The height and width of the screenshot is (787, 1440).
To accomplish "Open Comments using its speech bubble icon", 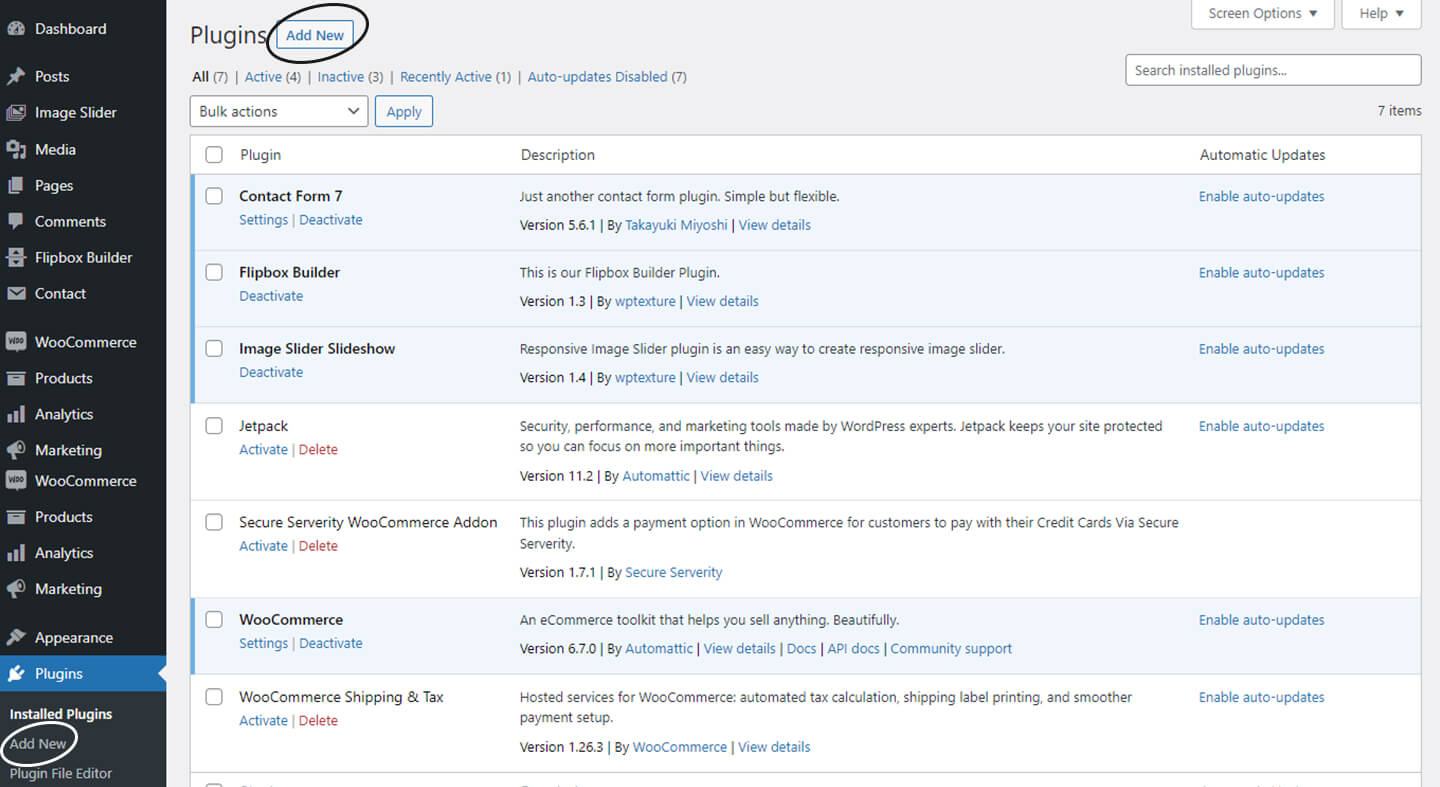I will pos(16,221).
